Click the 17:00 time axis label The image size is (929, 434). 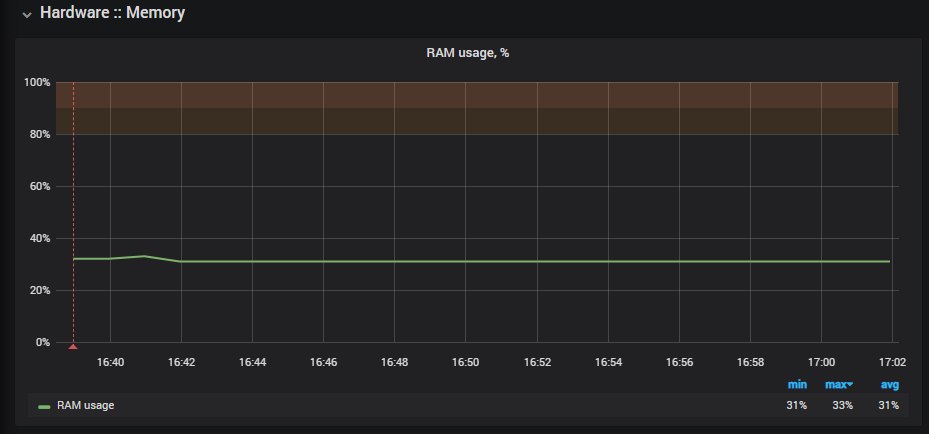pyautogui.click(x=822, y=362)
